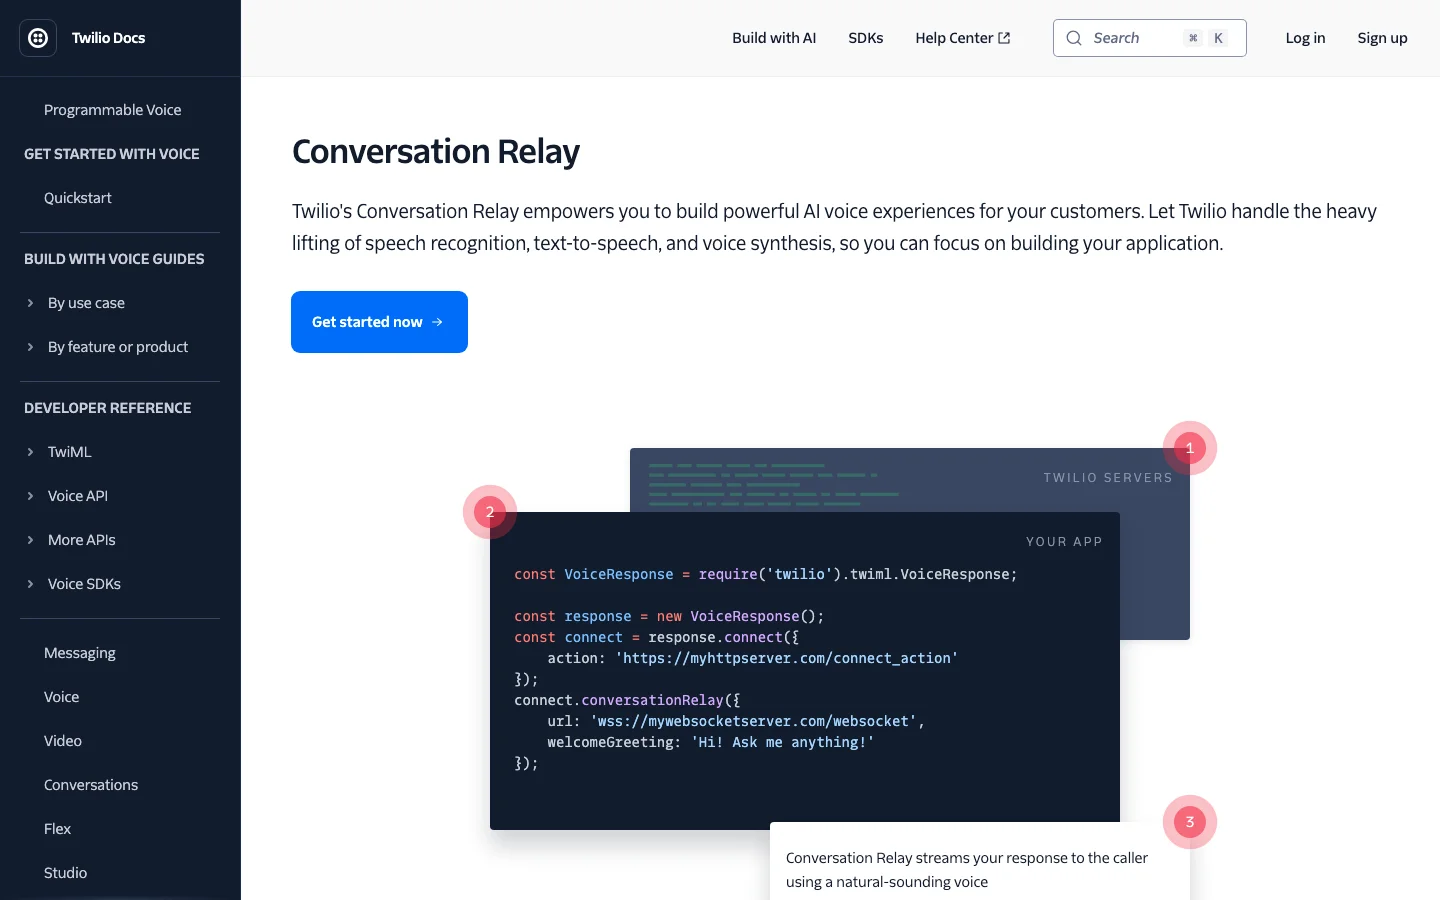
Task: Expand the By use case chevron
Action: (x=30, y=303)
